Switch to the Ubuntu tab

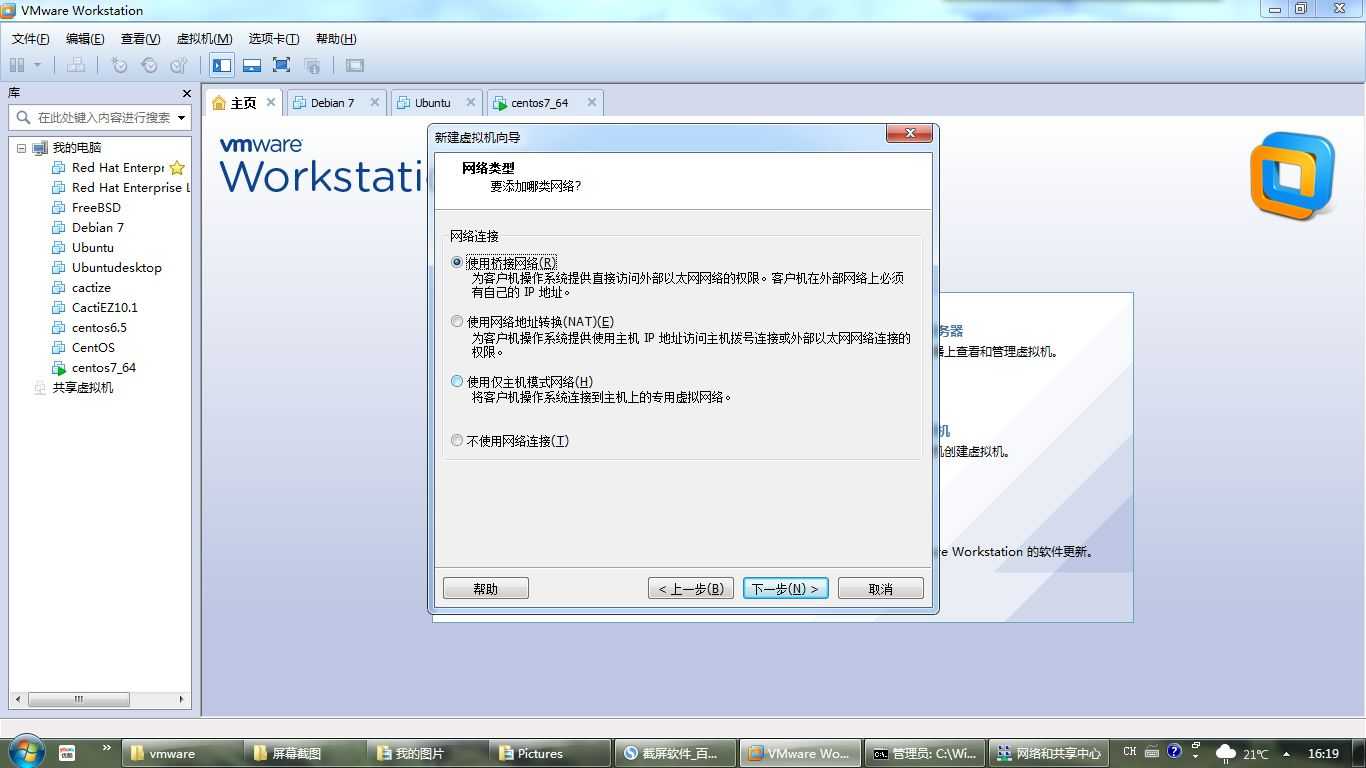click(432, 102)
